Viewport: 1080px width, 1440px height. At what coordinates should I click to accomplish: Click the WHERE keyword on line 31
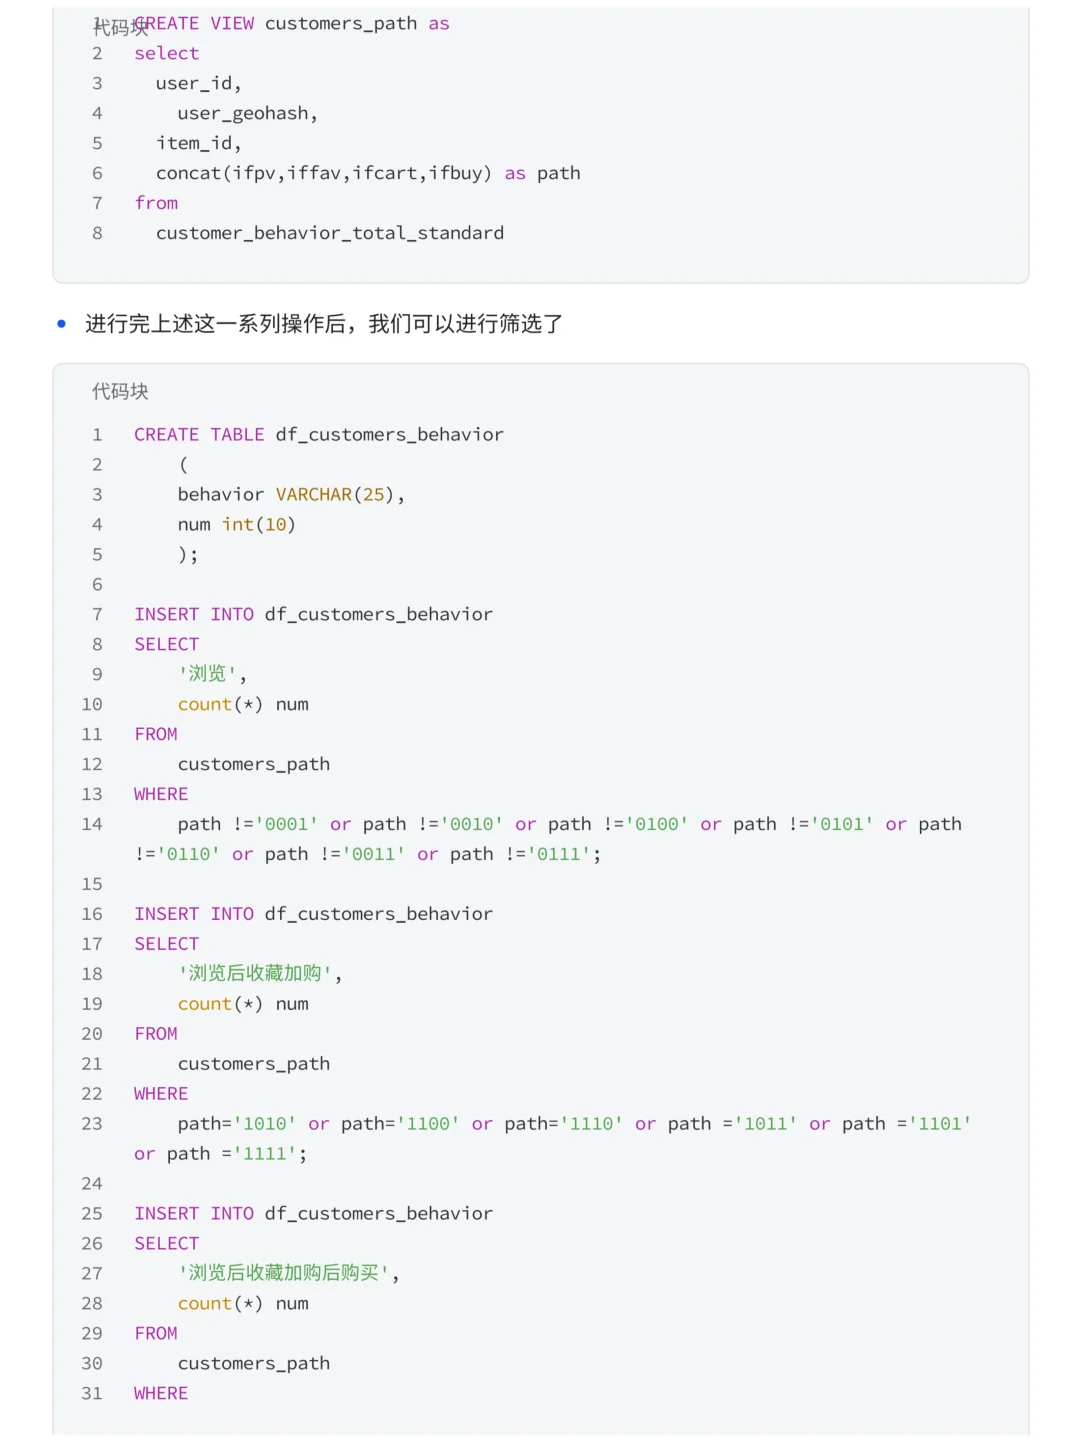click(x=161, y=1393)
